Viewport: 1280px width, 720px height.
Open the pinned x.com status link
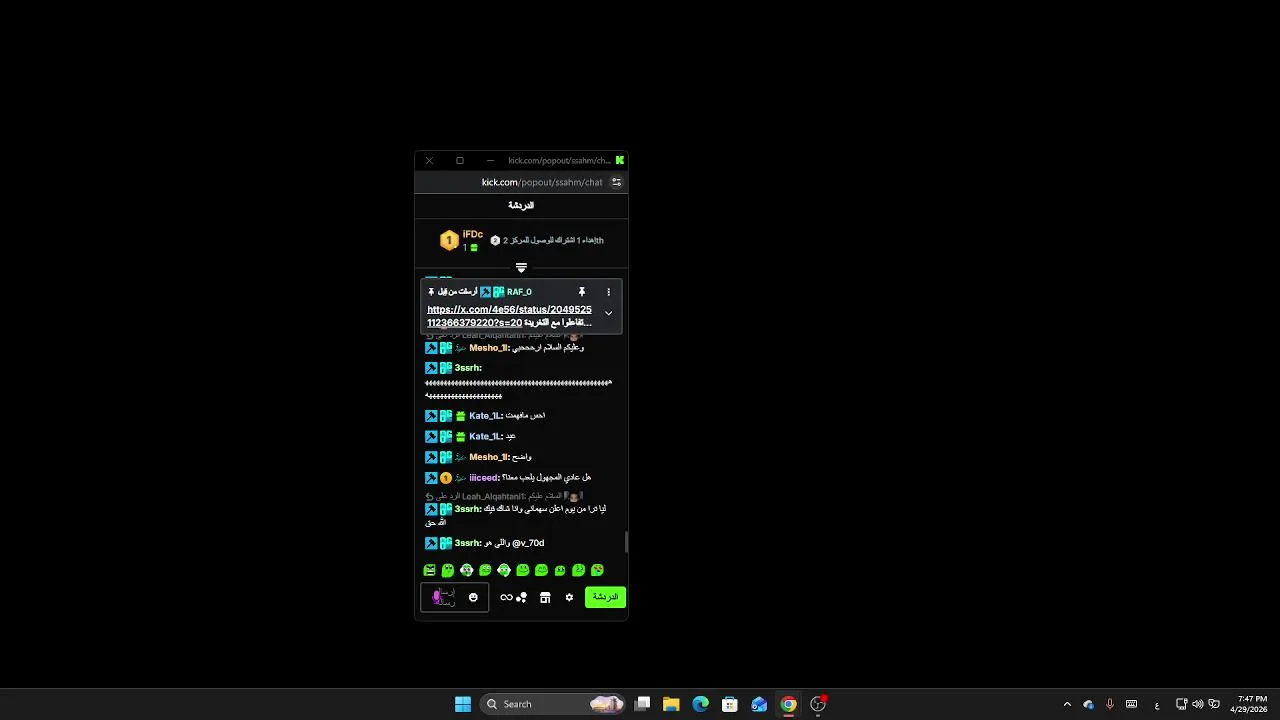click(509, 316)
